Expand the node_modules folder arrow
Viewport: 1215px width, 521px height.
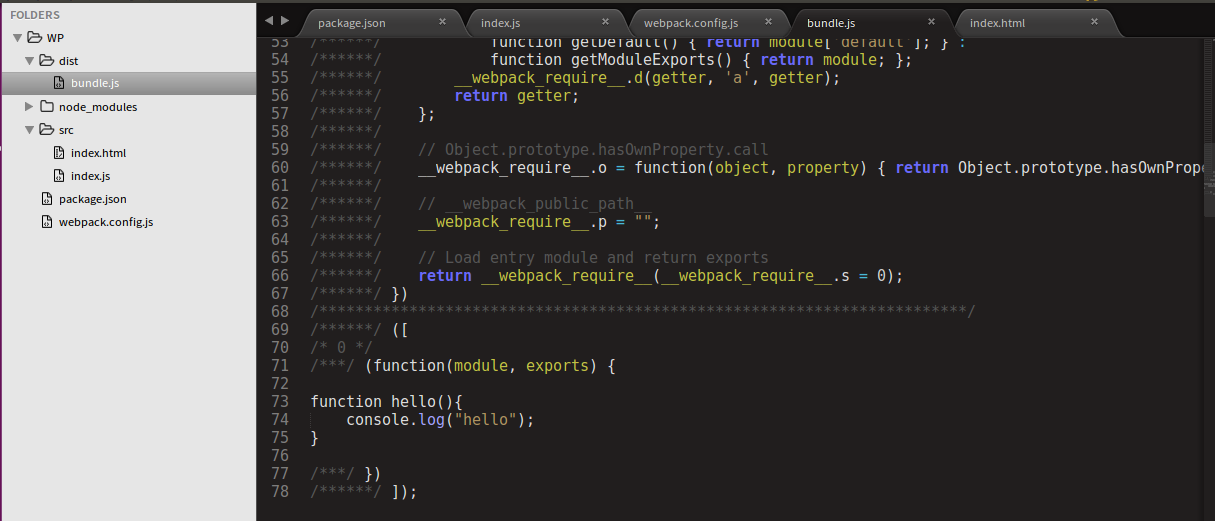pyautogui.click(x=29, y=107)
